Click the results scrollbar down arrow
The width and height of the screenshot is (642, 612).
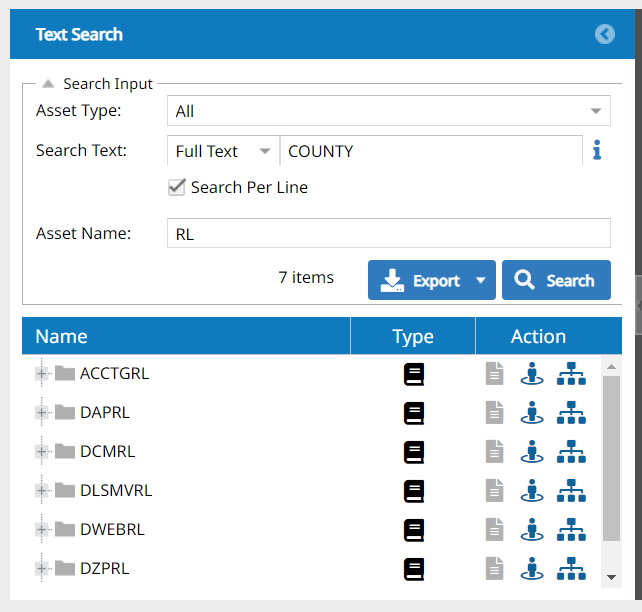tap(611, 578)
